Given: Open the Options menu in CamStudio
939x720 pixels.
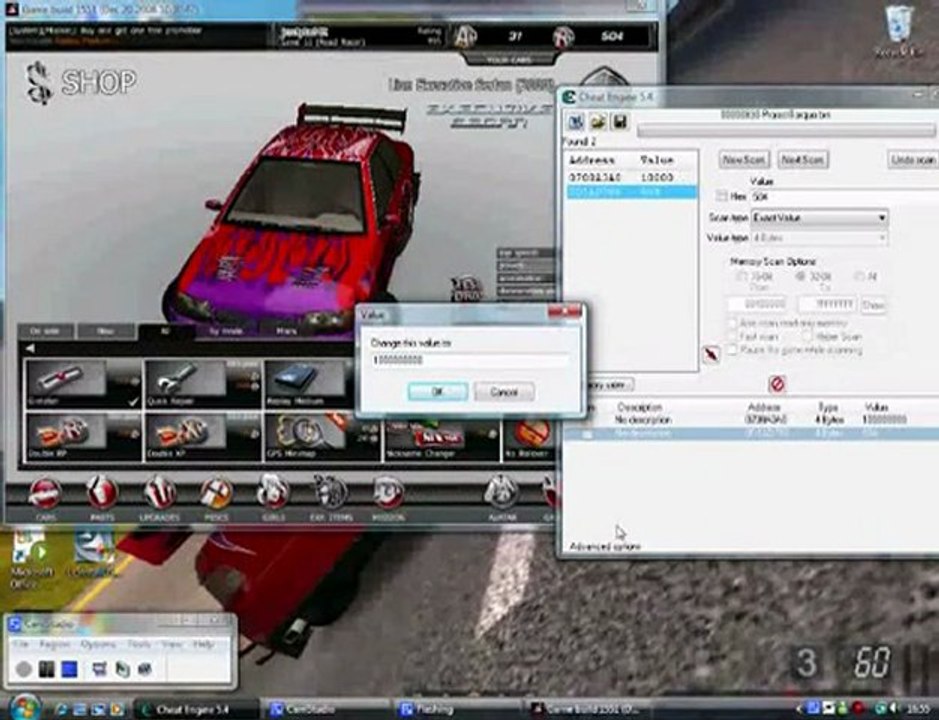Looking at the screenshot, I should 98,645.
